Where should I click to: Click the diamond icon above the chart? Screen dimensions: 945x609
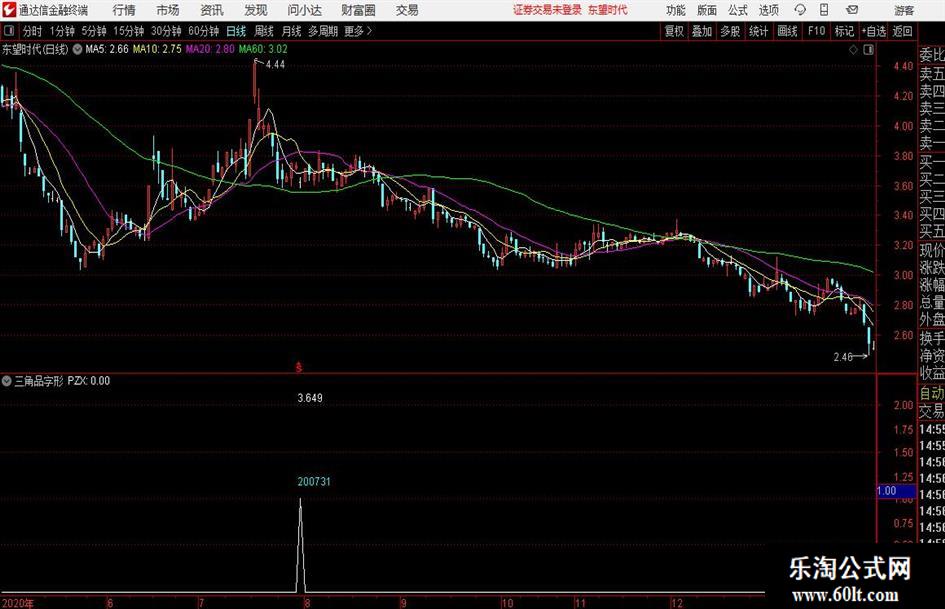click(x=853, y=50)
